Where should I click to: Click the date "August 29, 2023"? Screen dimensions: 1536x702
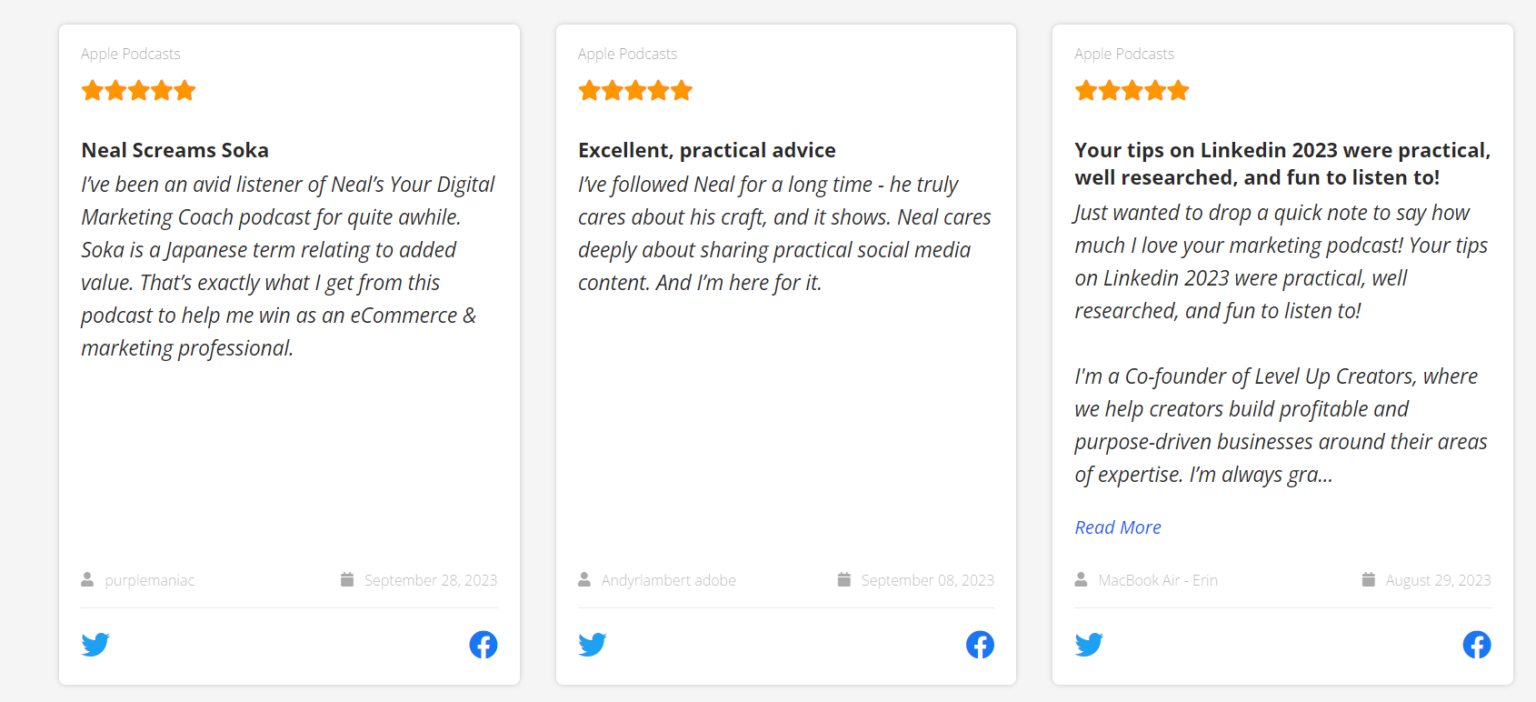click(1438, 580)
